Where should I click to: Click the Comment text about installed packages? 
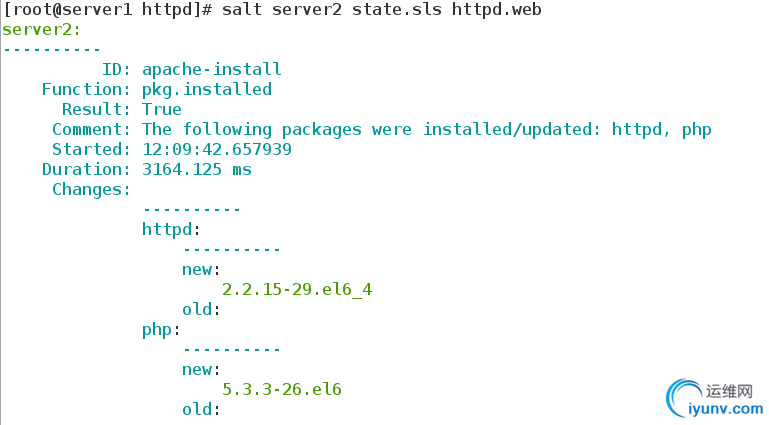427,129
